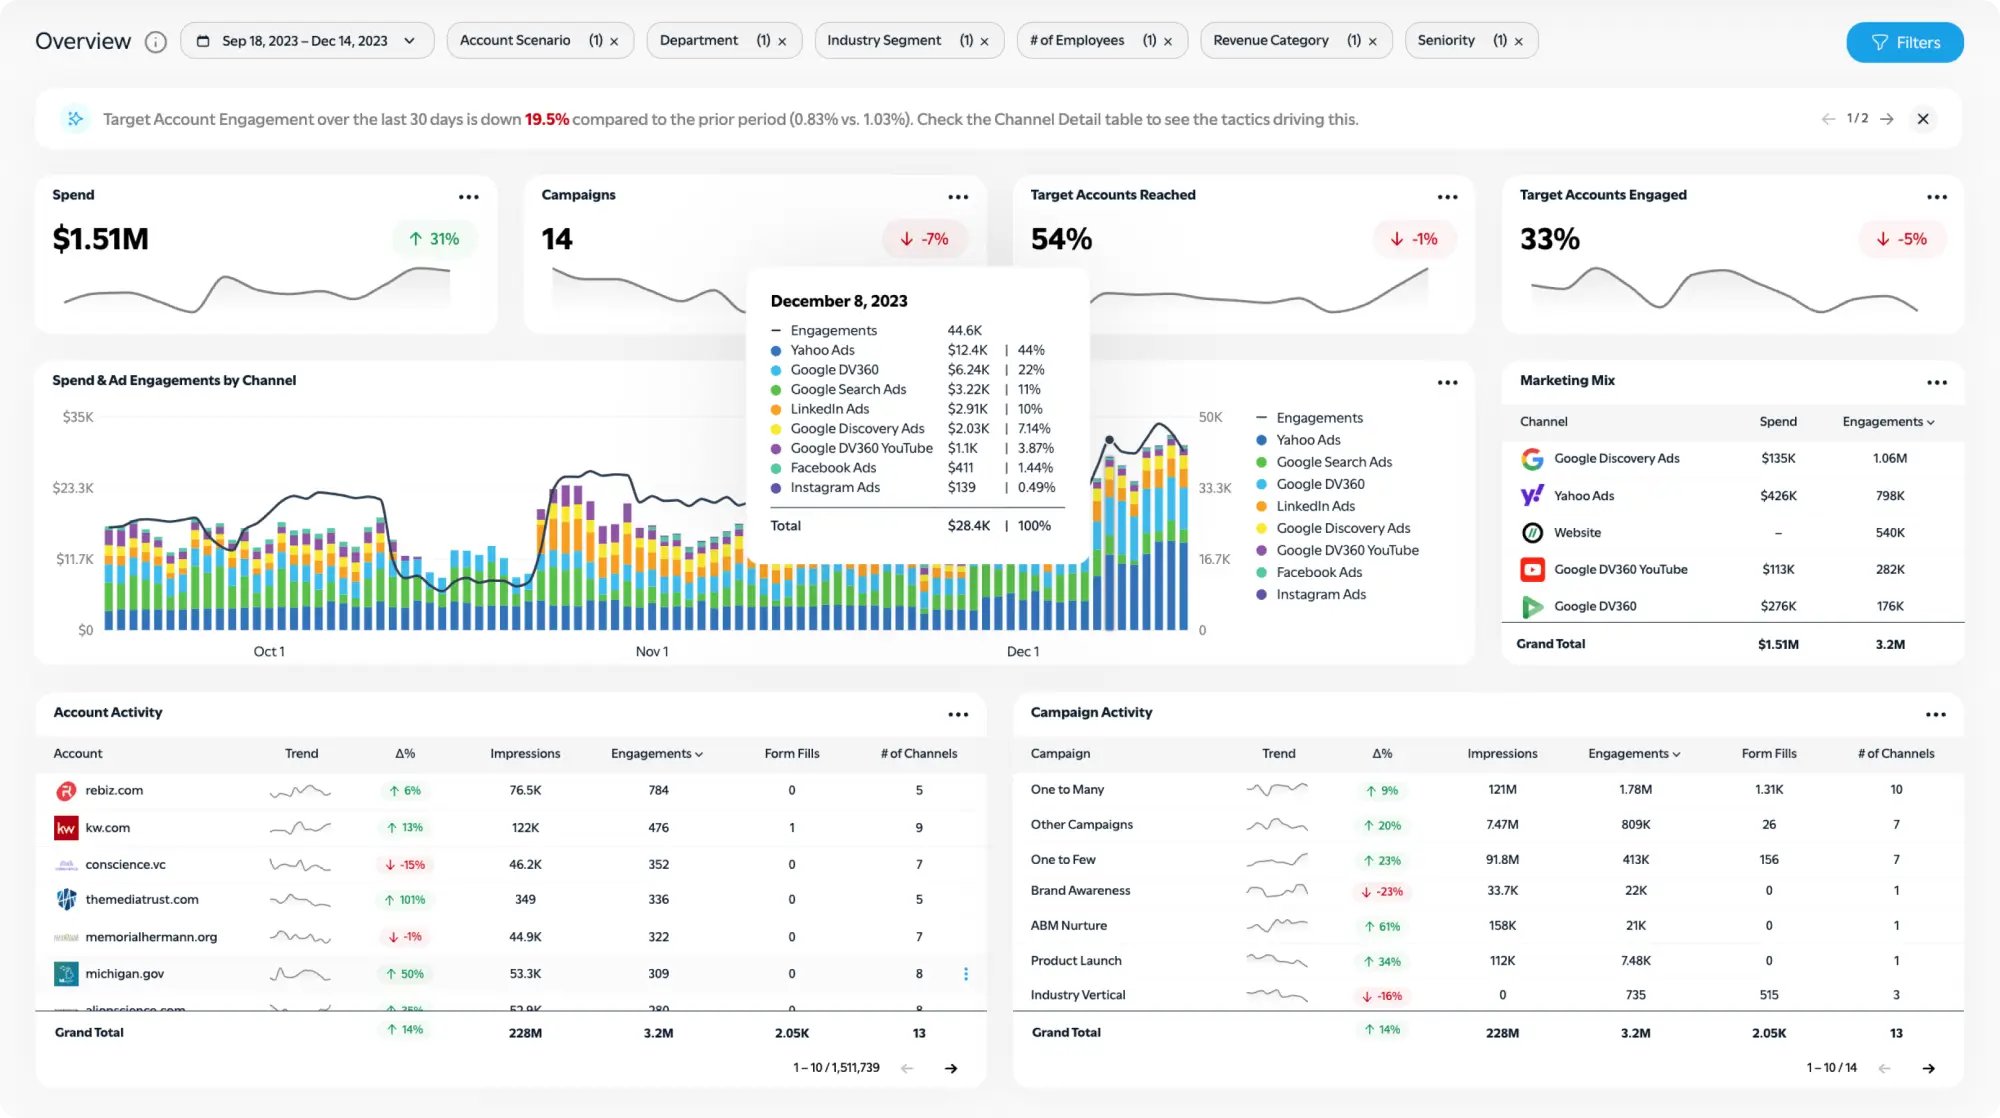Click the overflow menu icon for Spend
The image size is (2000, 1118).
(x=468, y=196)
